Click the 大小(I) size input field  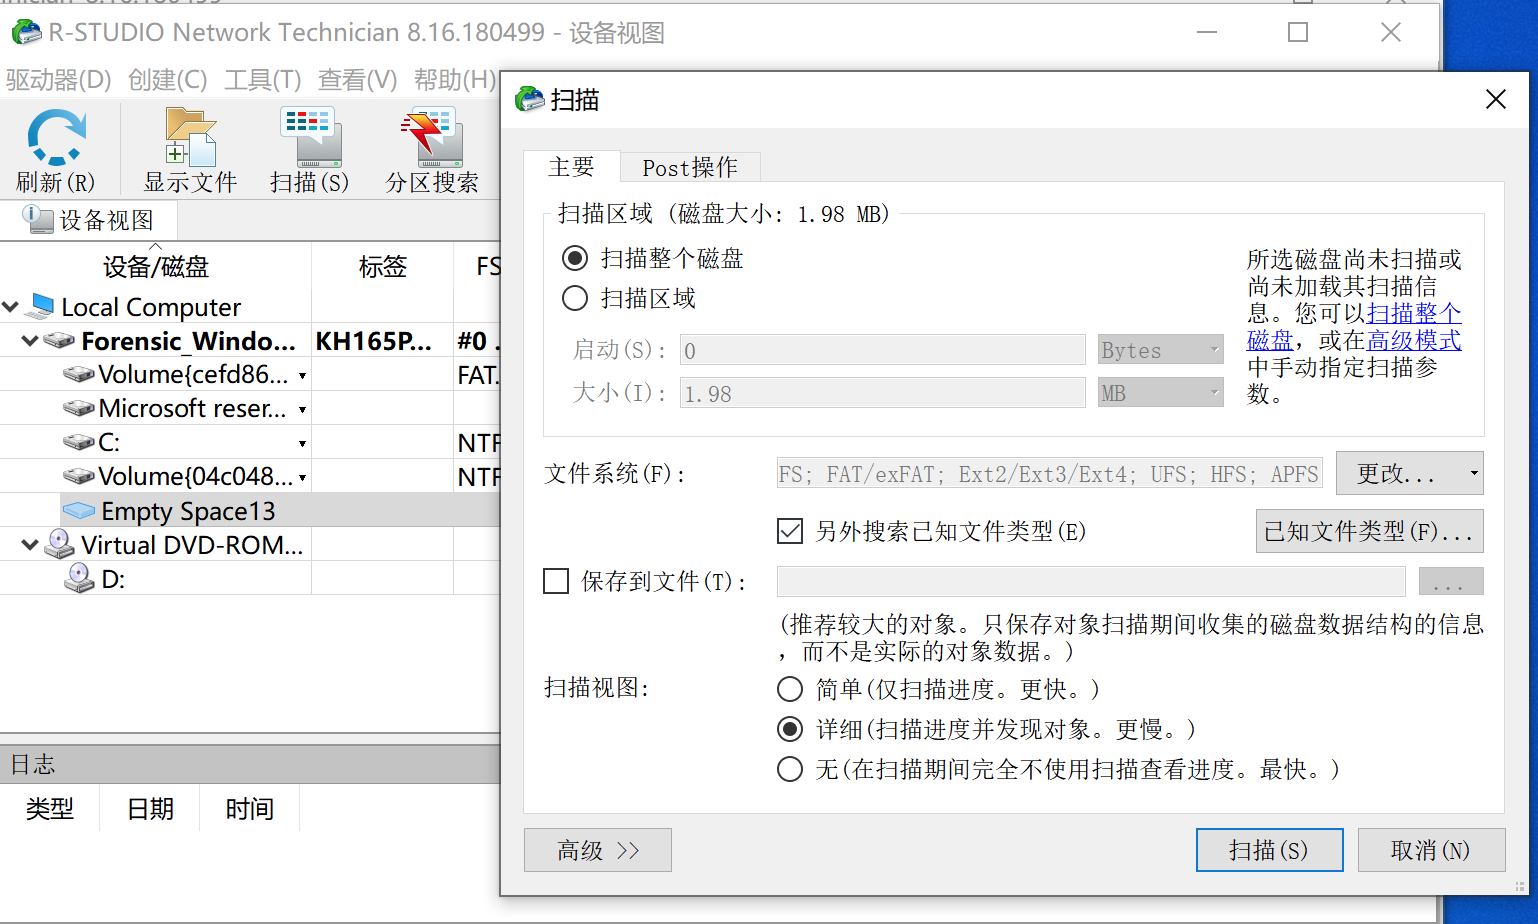pyautogui.click(x=883, y=393)
